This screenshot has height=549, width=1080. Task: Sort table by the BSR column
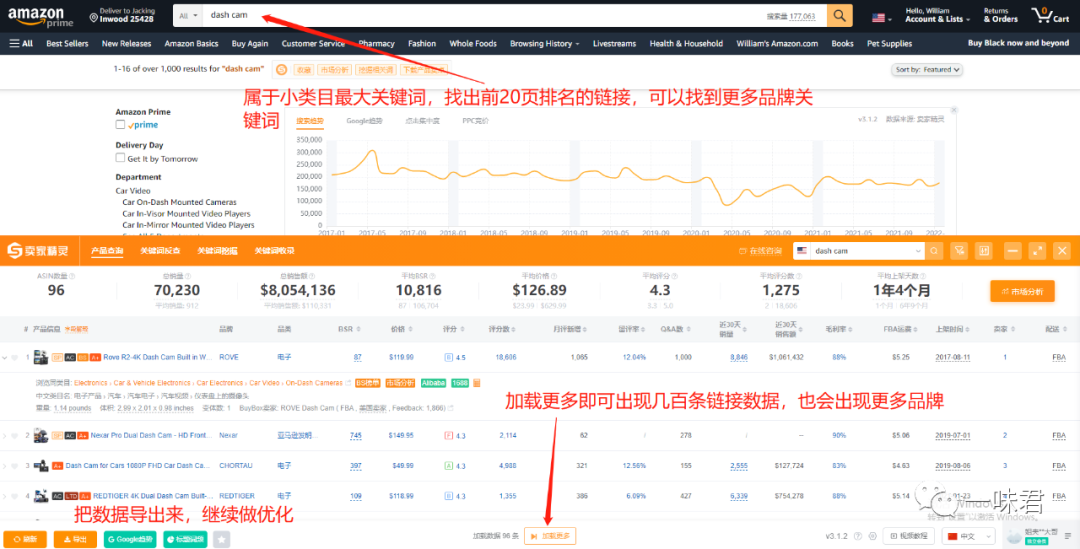(x=349, y=329)
